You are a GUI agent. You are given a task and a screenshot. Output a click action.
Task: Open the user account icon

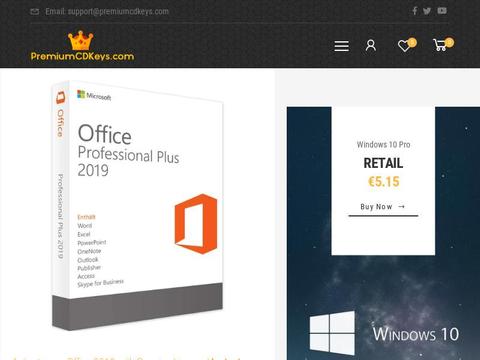pos(371,45)
